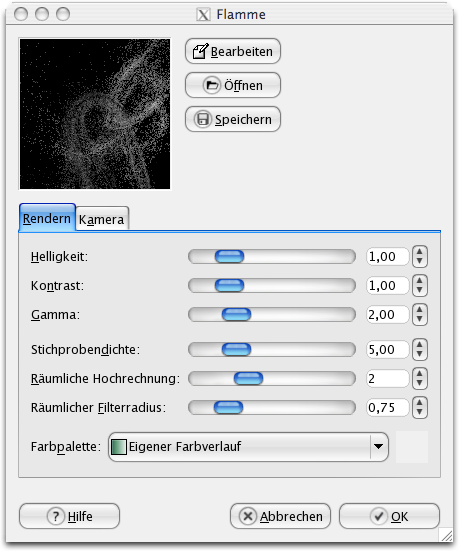459x551 pixels.
Task: Click the Speichern save button
Action: pos(233,119)
